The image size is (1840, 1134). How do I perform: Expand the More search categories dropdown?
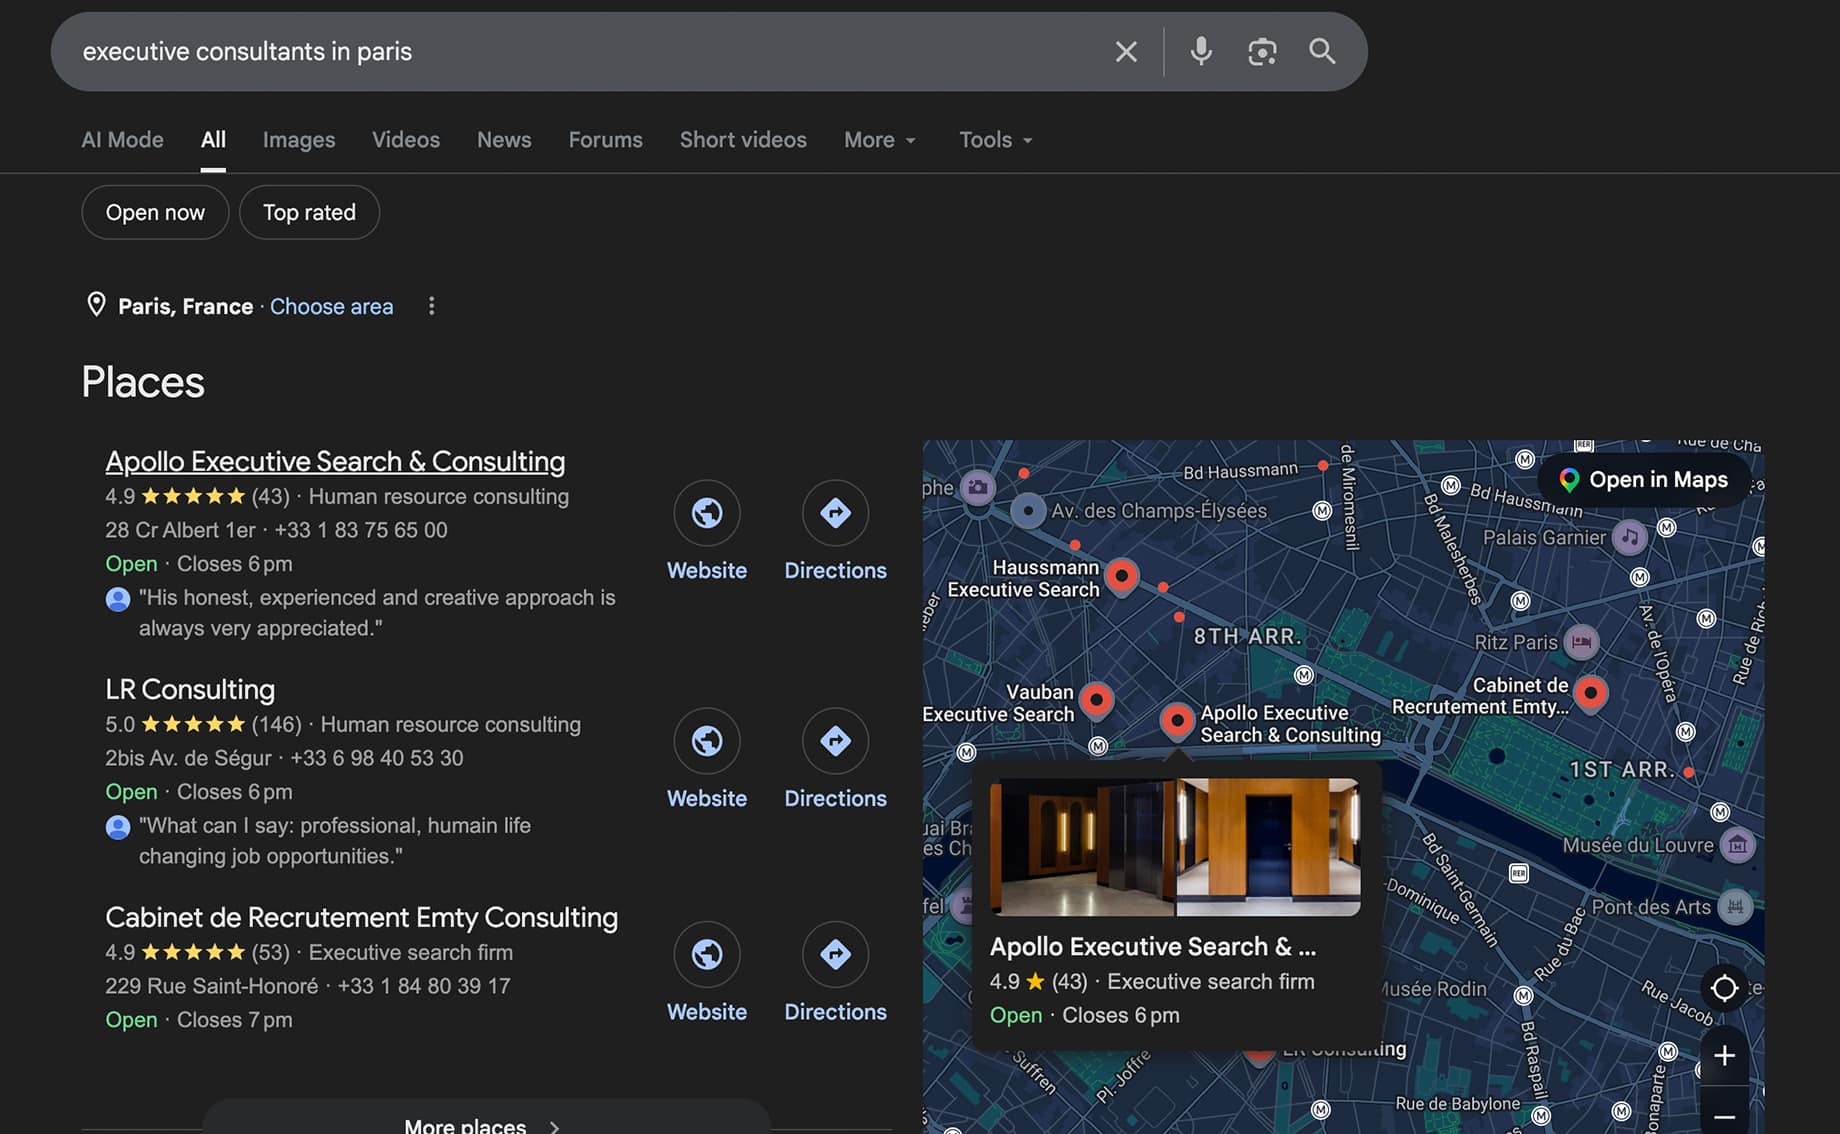click(x=880, y=140)
